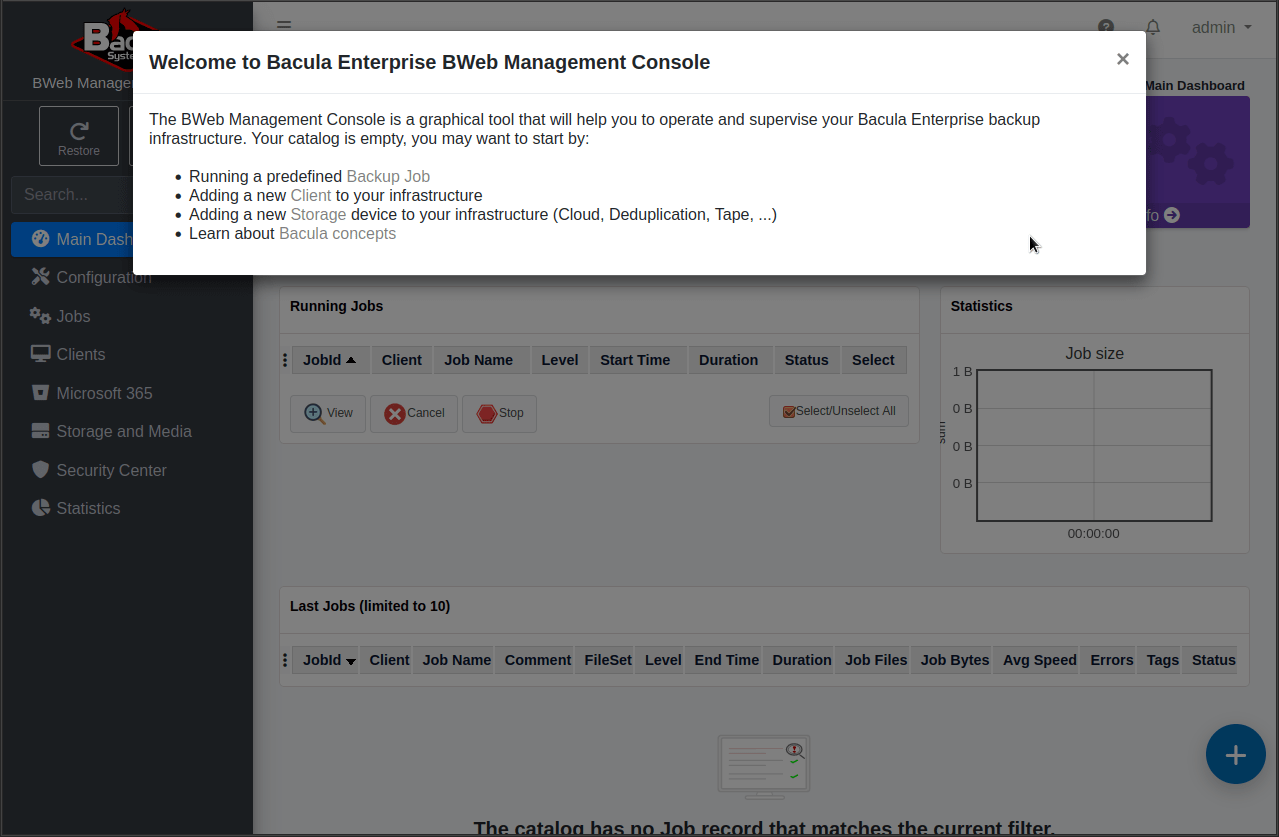This screenshot has height=837, width=1279.
Task: Click the Client column header in Running Jobs
Action: pos(402,360)
